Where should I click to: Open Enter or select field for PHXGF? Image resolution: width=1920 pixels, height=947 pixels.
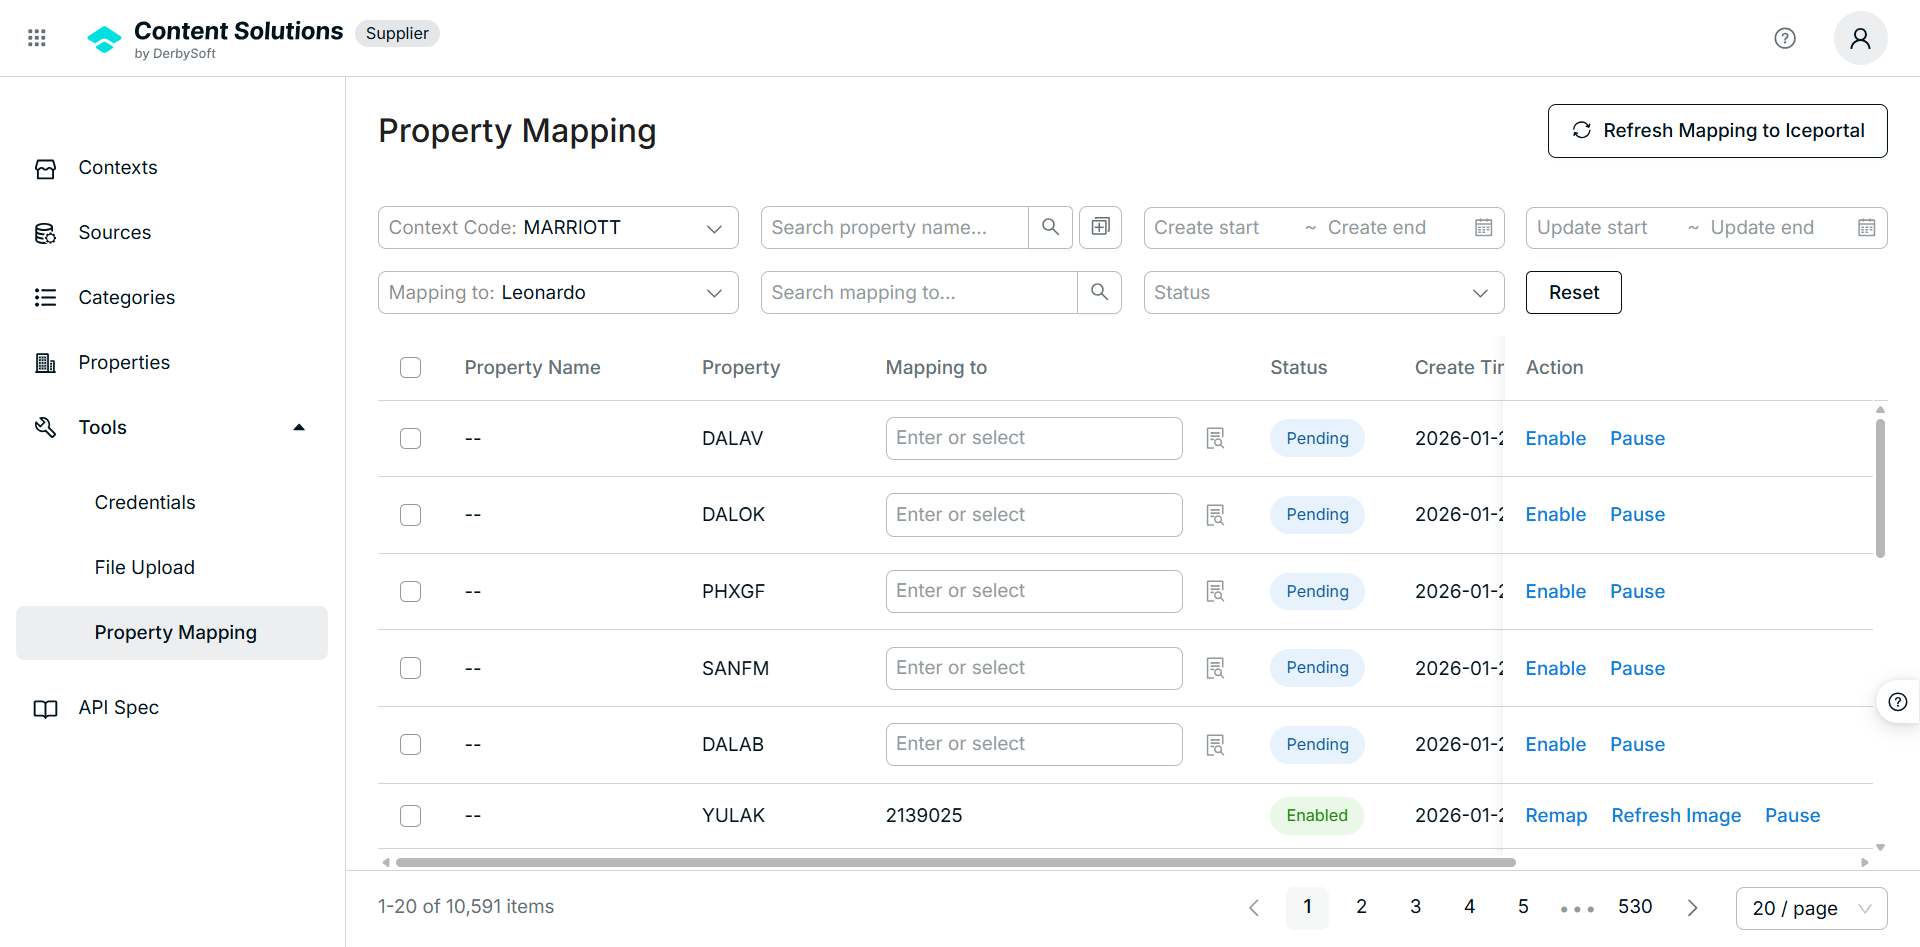coord(1034,591)
